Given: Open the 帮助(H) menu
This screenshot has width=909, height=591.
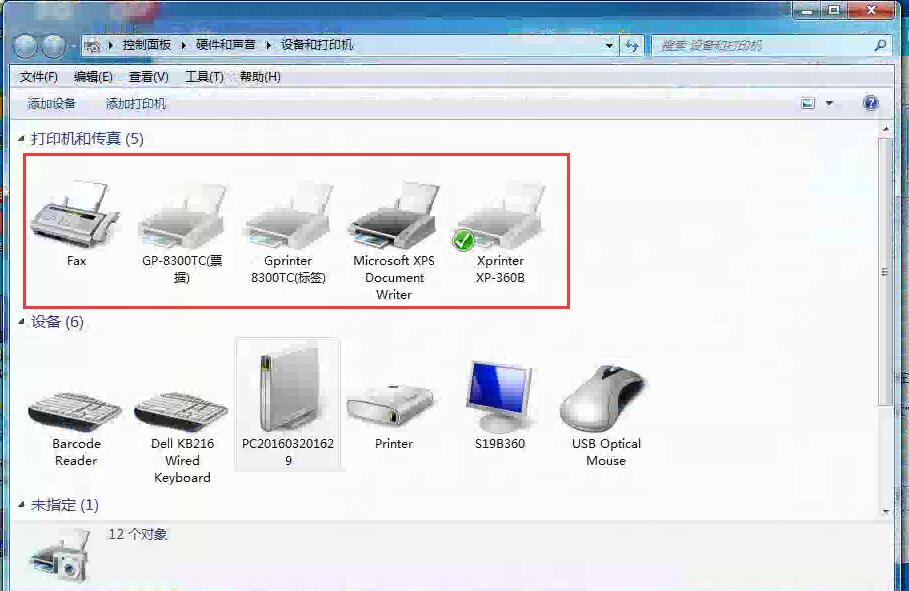Looking at the screenshot, I should (260, 77).
